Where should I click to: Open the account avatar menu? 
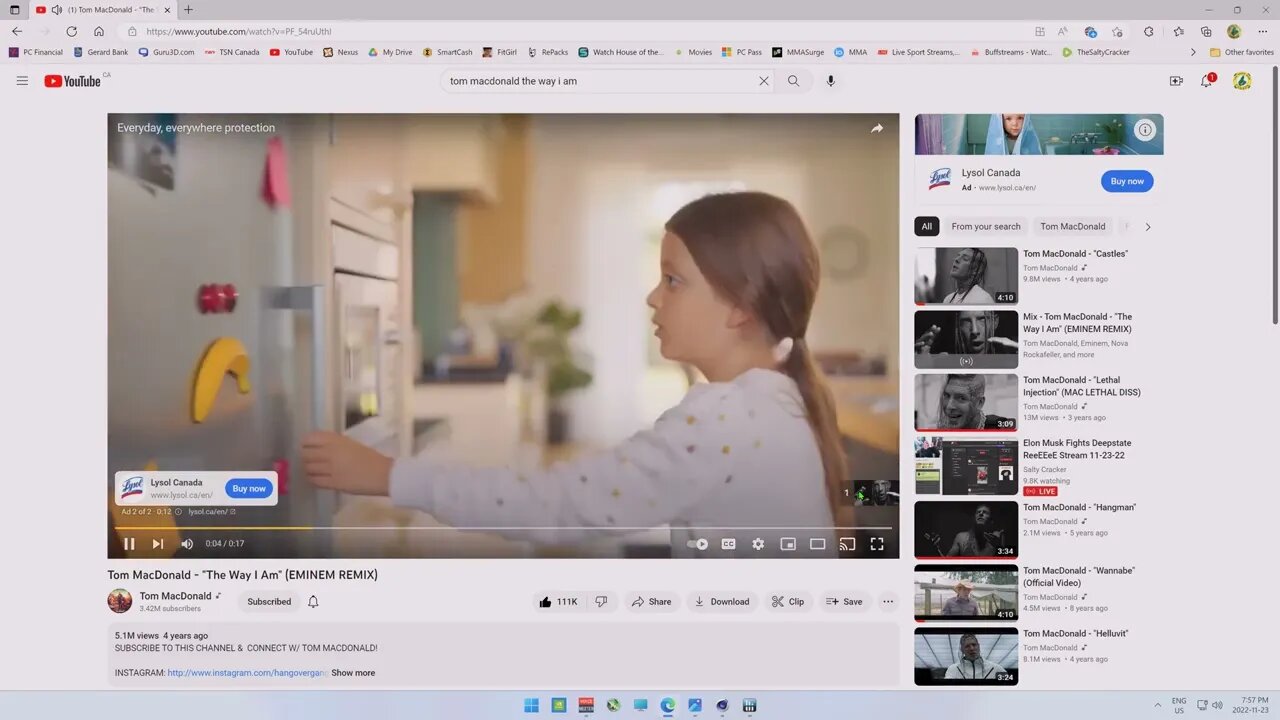coord(1242,81)
